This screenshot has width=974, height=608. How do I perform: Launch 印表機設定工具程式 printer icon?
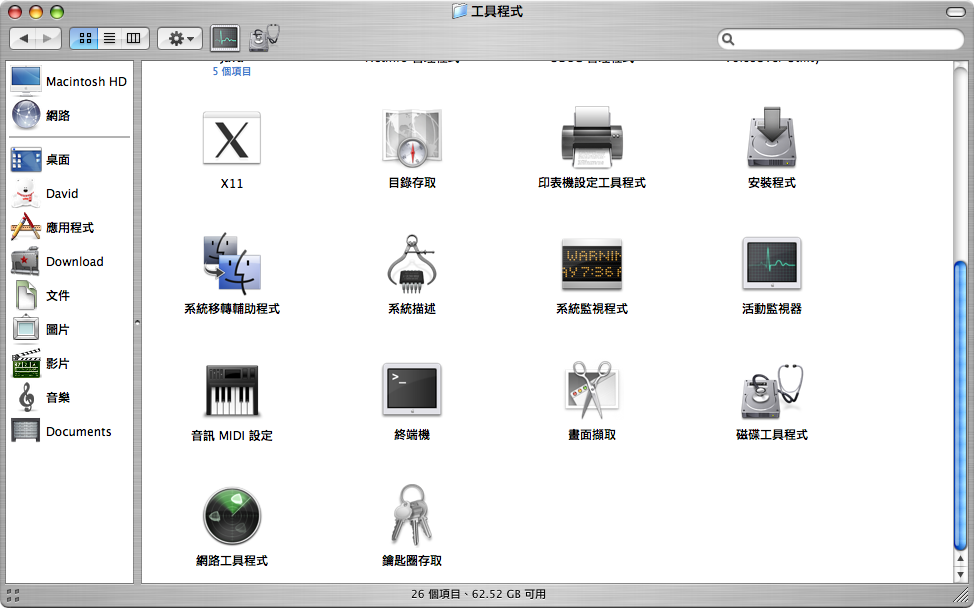(x=592, y=137)
